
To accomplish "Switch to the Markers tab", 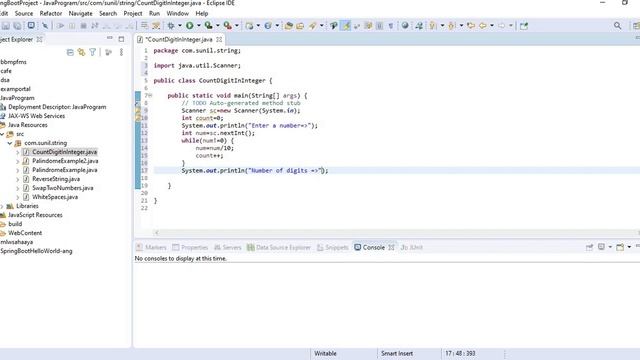I will [151, 247].
